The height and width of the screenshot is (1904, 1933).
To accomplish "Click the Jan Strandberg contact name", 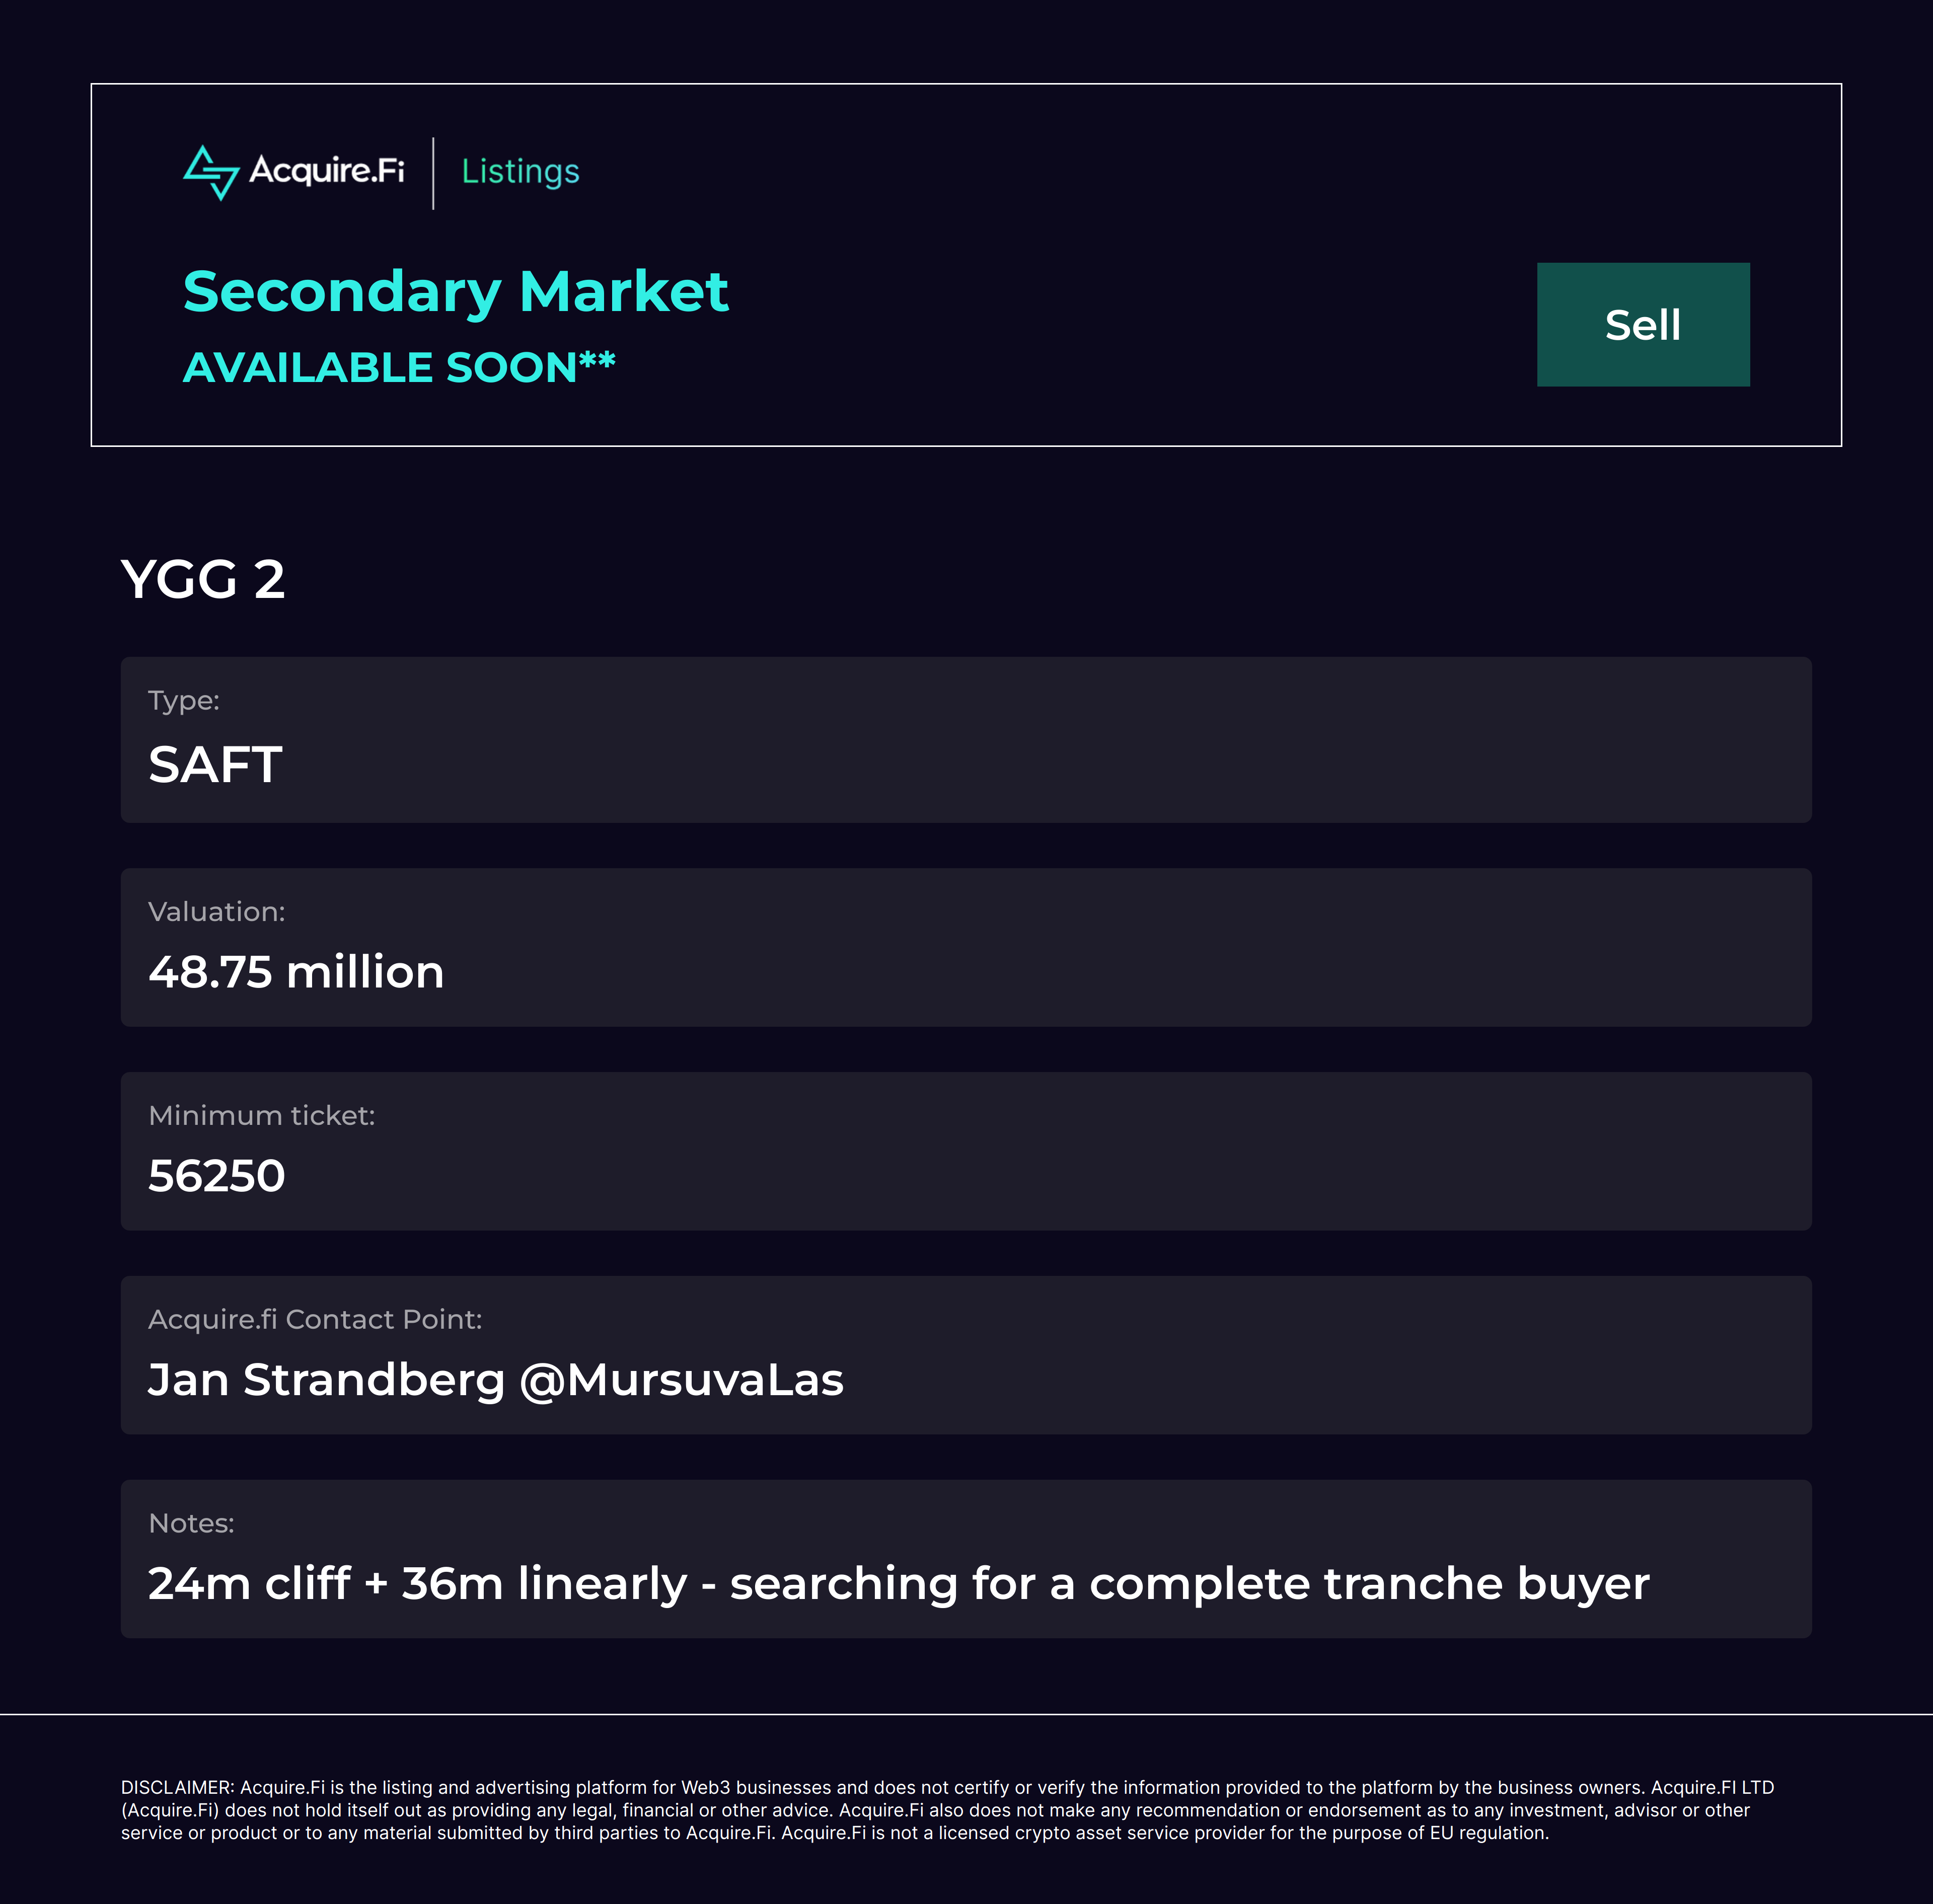I will point(326,1380).
